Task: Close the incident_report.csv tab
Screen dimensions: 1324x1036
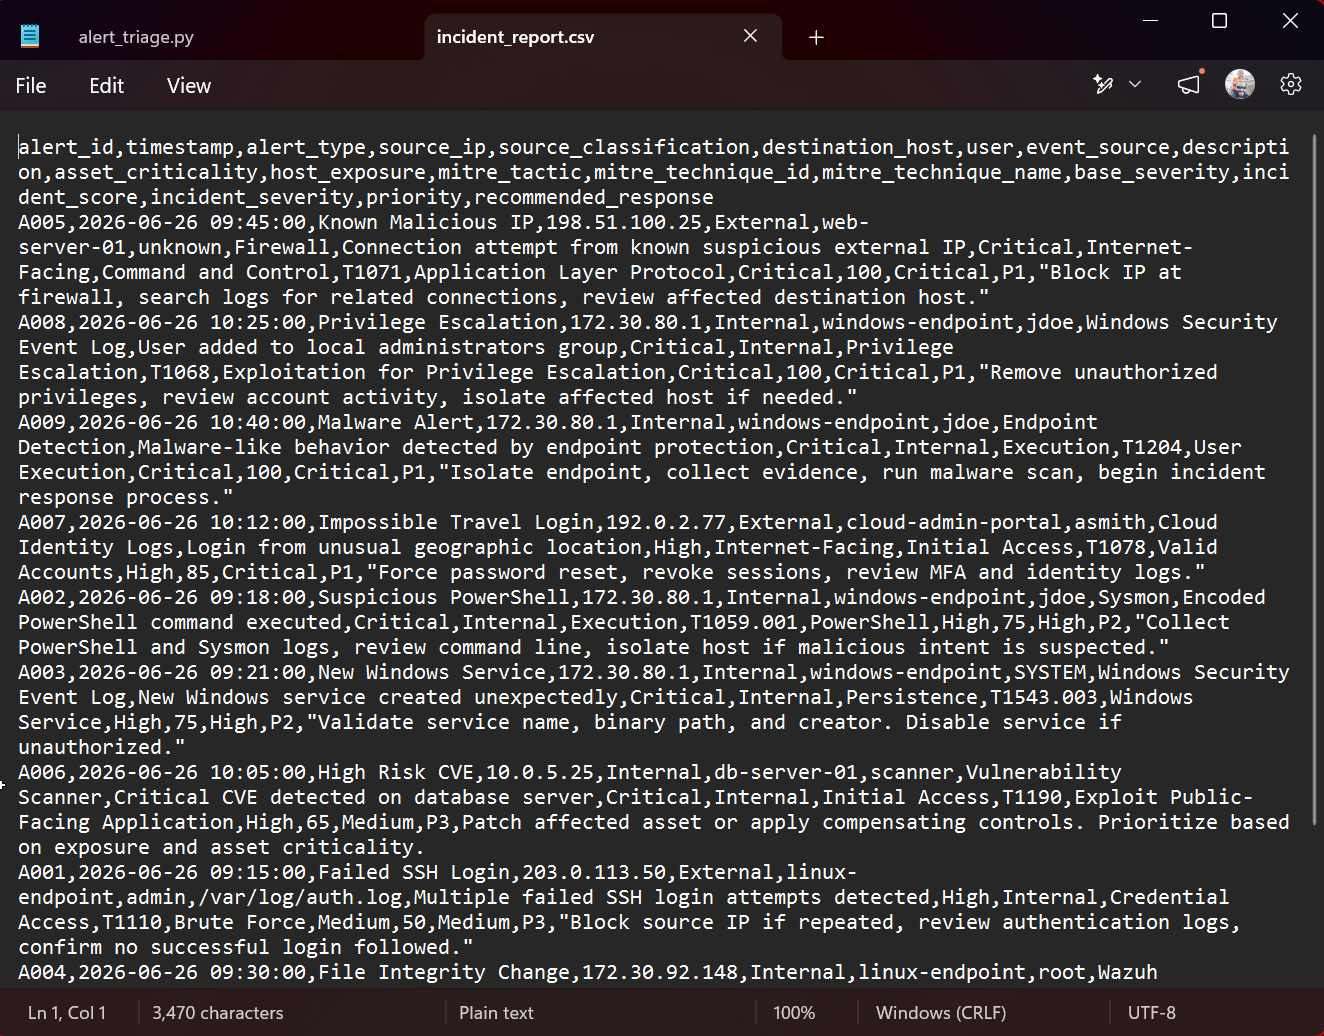Action: pyautogui.click(x=750, y=36)
